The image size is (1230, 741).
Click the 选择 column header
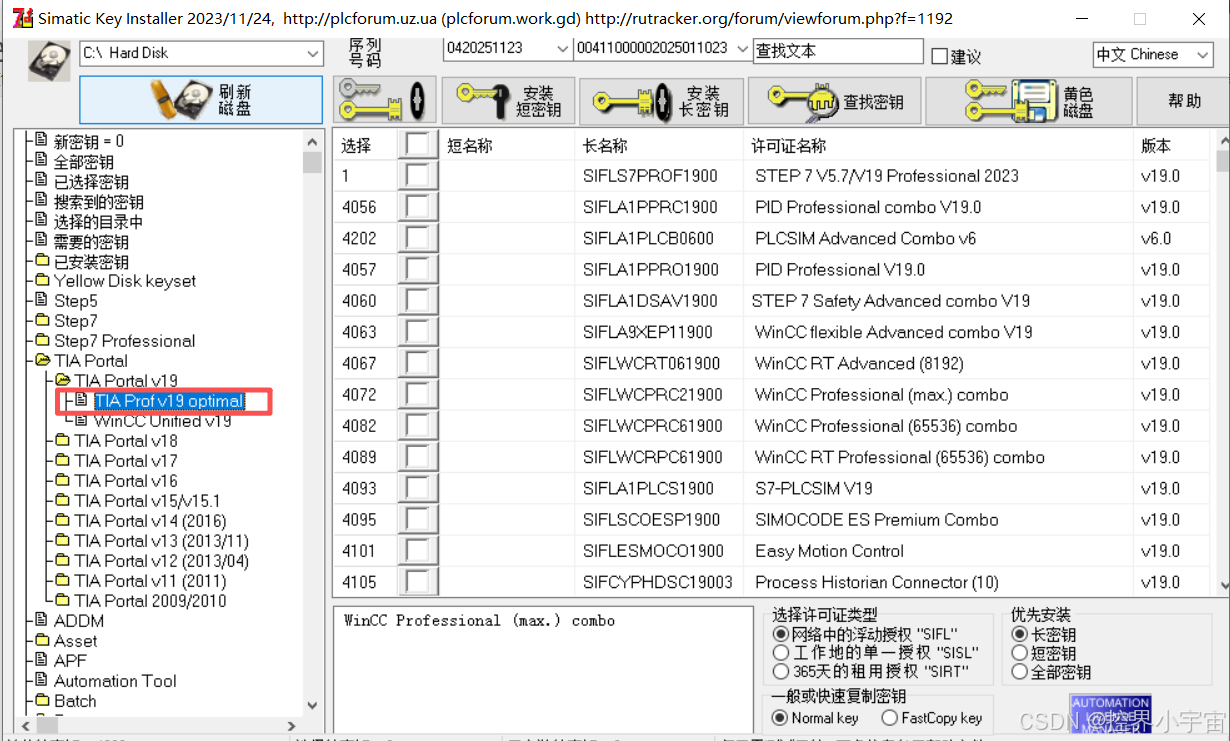[x=355, y=146]
